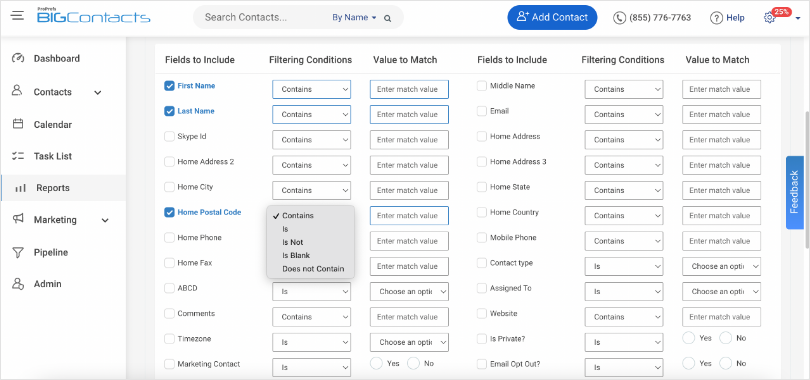Expand the Contacts sidebar submenu chevron
Screen dimensions: 810x380
tap(98, 93)
